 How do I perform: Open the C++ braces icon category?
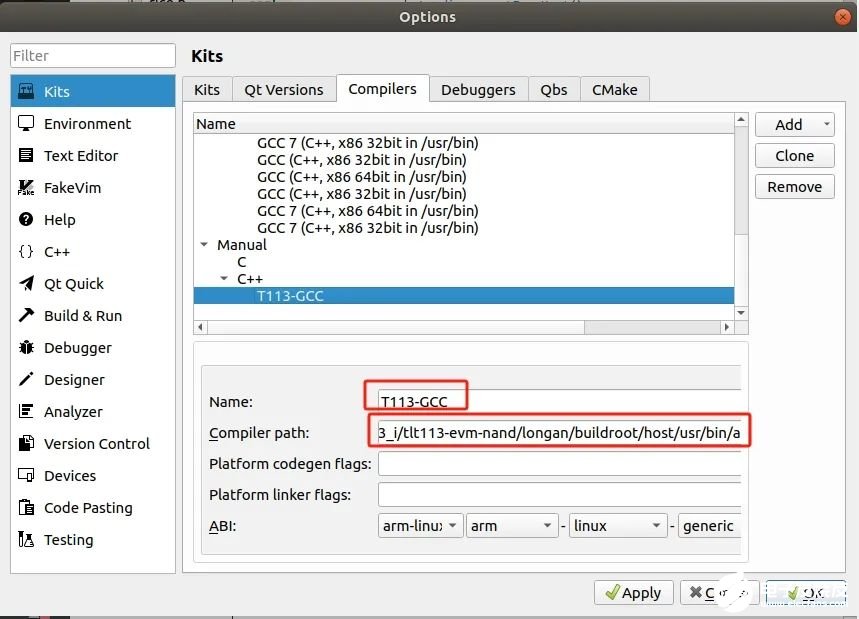[x=26, y=251]
